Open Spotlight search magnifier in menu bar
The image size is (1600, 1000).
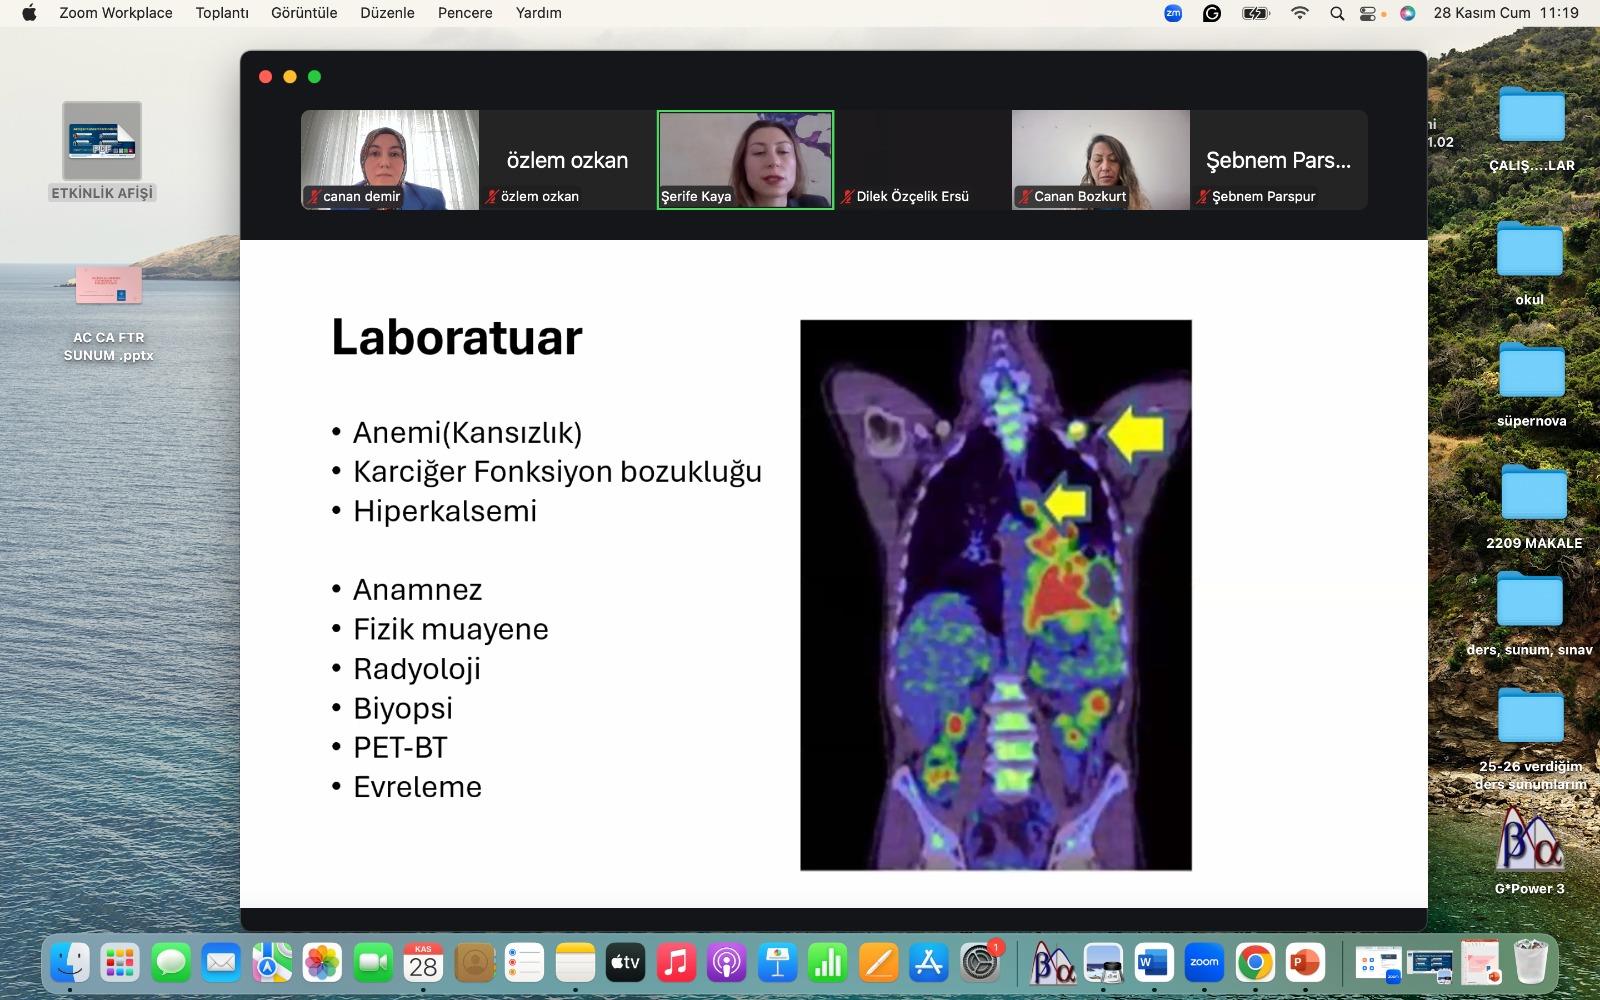coord(1337,13)
